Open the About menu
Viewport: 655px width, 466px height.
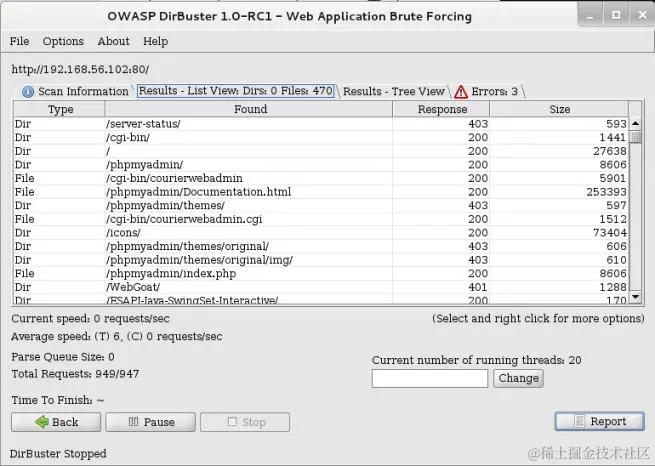(113, 41)
